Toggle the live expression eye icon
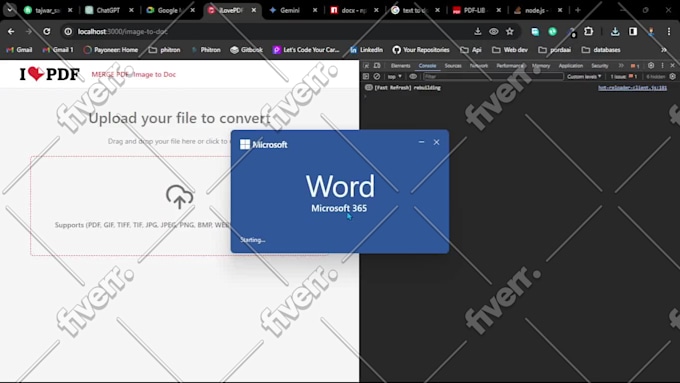This screenshot has width=680, height=383. click(413, 76)
